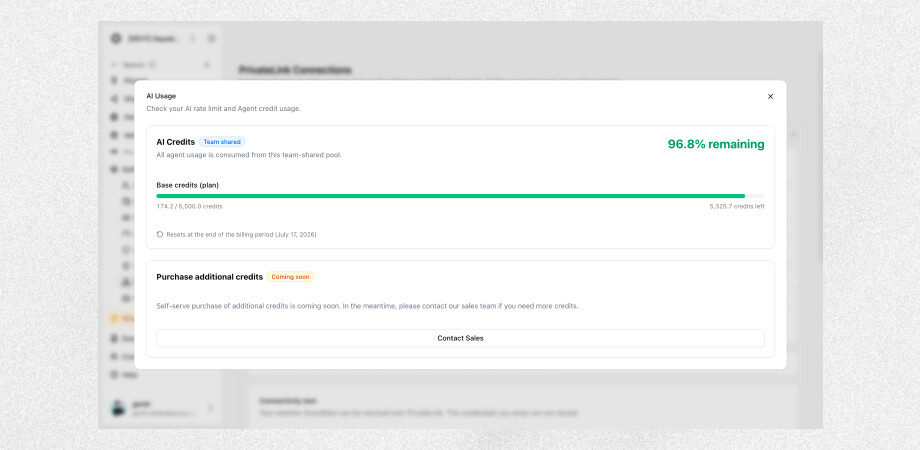Image resolution: width=920 pixels, height=450 pixels.
Task: Click the page scrollbar on the right edge
Action: [820, 158]
